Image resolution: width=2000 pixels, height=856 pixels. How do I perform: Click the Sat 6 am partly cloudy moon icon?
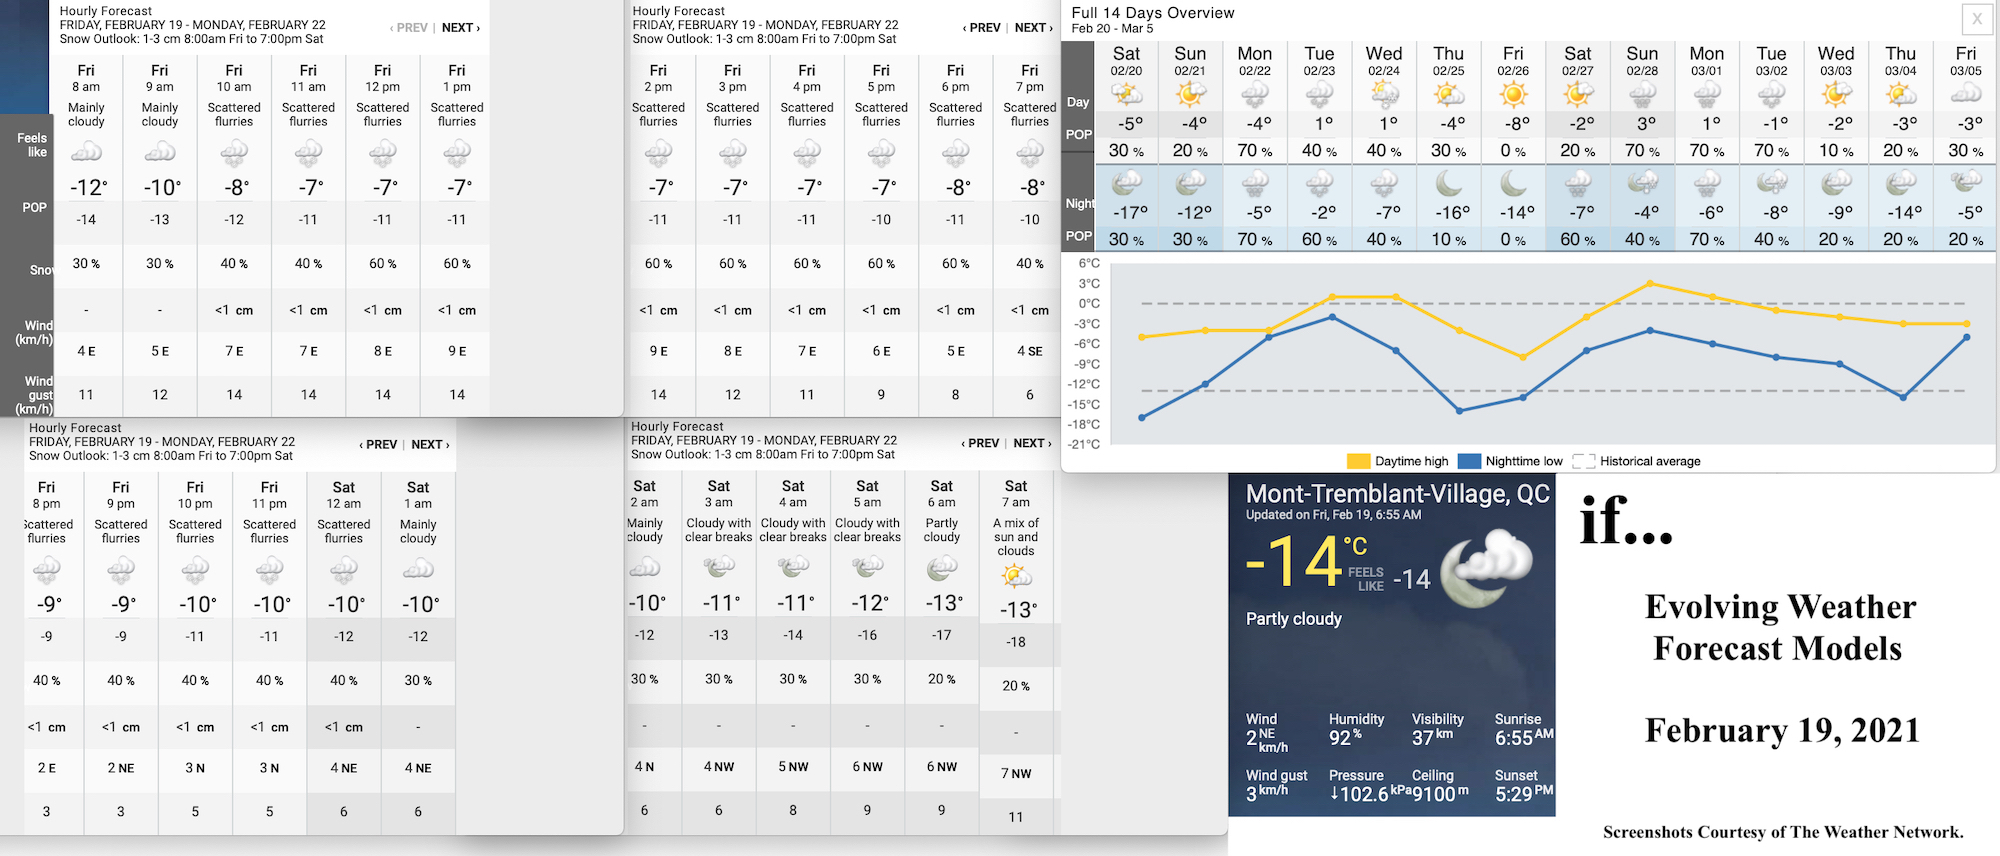tap(942, 567)
